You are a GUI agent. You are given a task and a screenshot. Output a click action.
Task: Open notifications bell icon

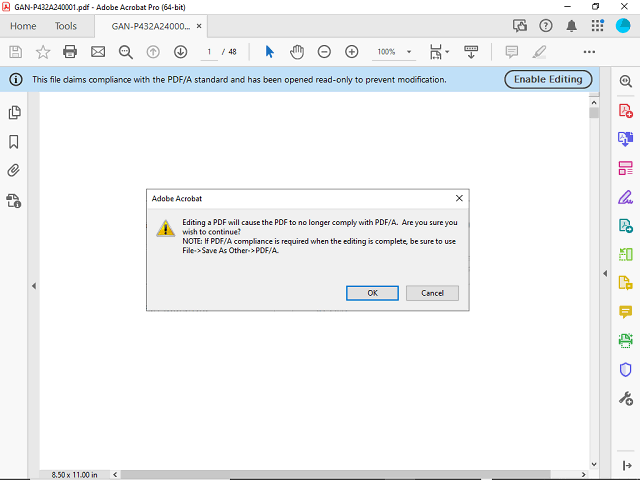571,26
